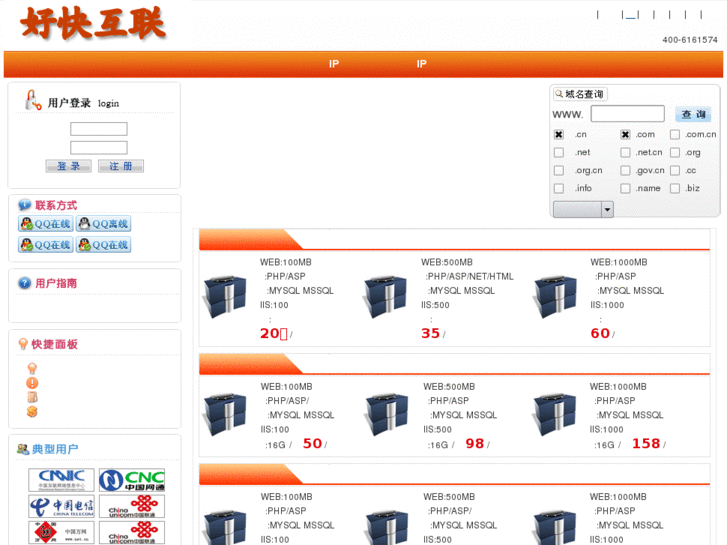Click the 登录 login button
The height and width of the screenshot is (545, 727).
(69, 166)
